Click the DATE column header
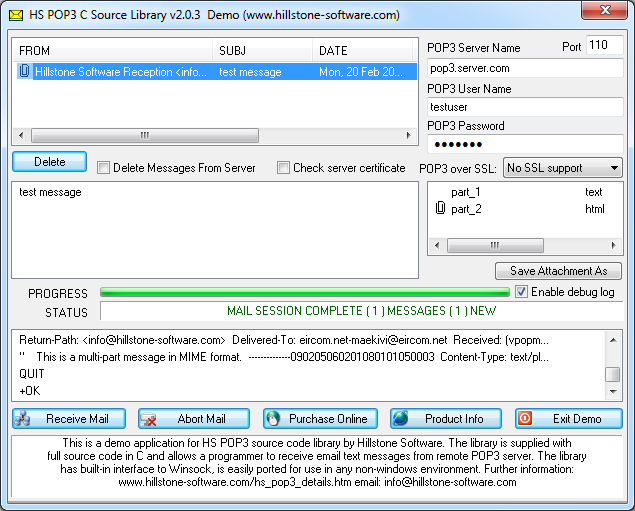Screen dimensions: 635x511 [x=362, y=51]
